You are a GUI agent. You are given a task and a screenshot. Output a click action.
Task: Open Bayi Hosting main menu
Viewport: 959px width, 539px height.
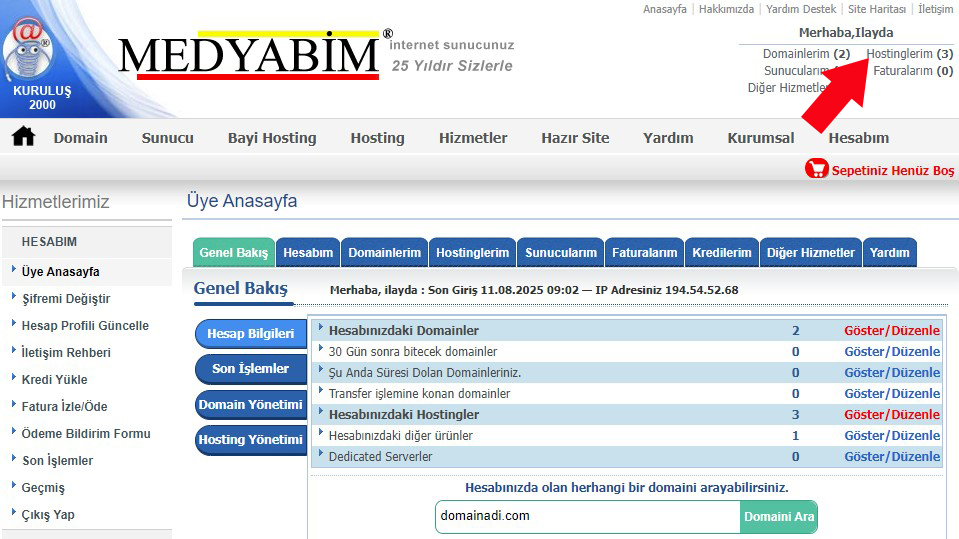click(x=272, y=138)
